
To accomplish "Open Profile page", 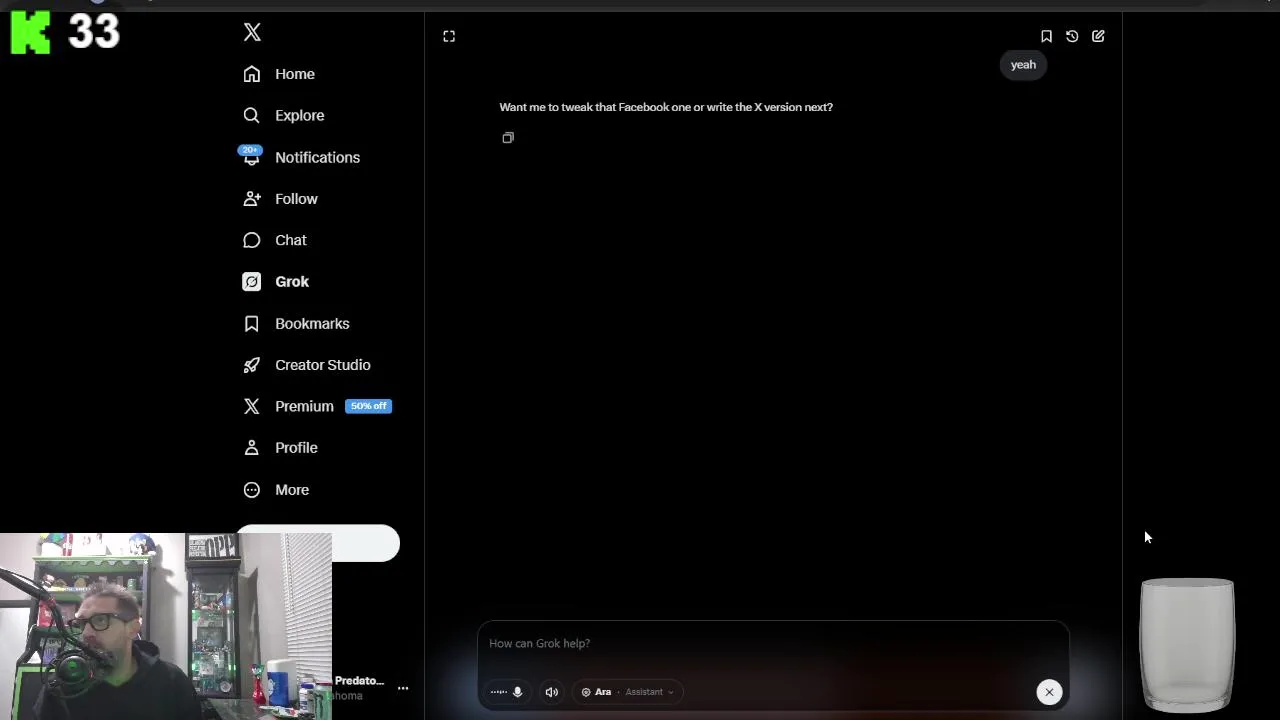I will click(x=281, y=448).
